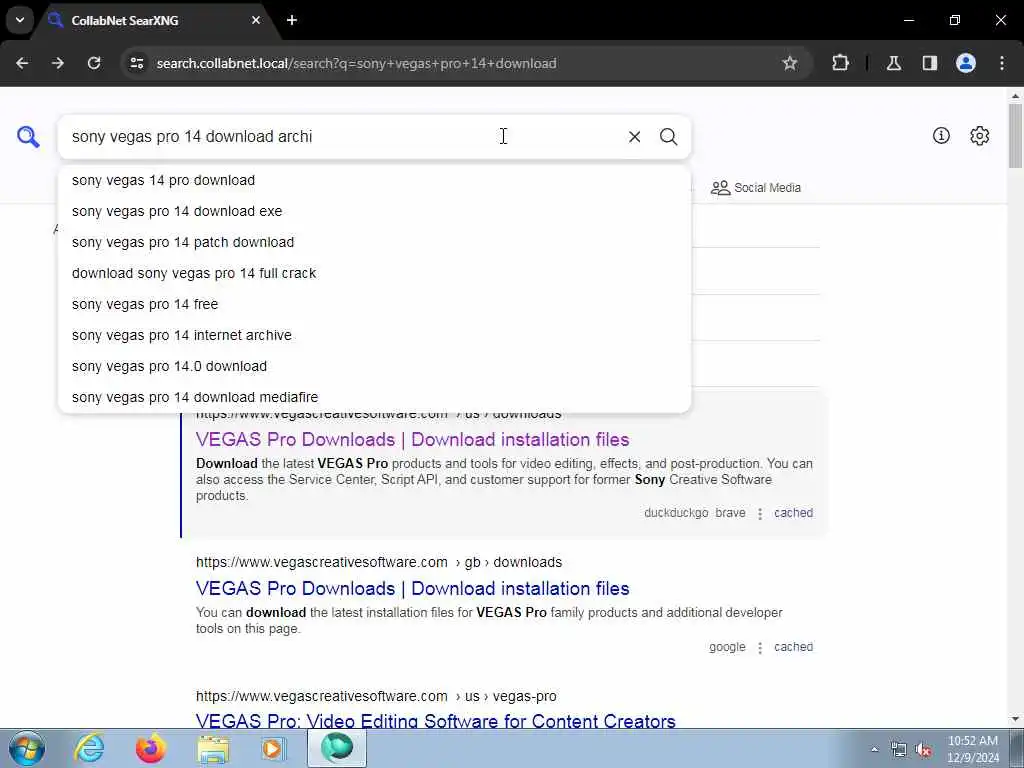Open Windows Explorer folder from the taskbar
The width and height of the screenshot is (1024, 768).
(214, 748)
